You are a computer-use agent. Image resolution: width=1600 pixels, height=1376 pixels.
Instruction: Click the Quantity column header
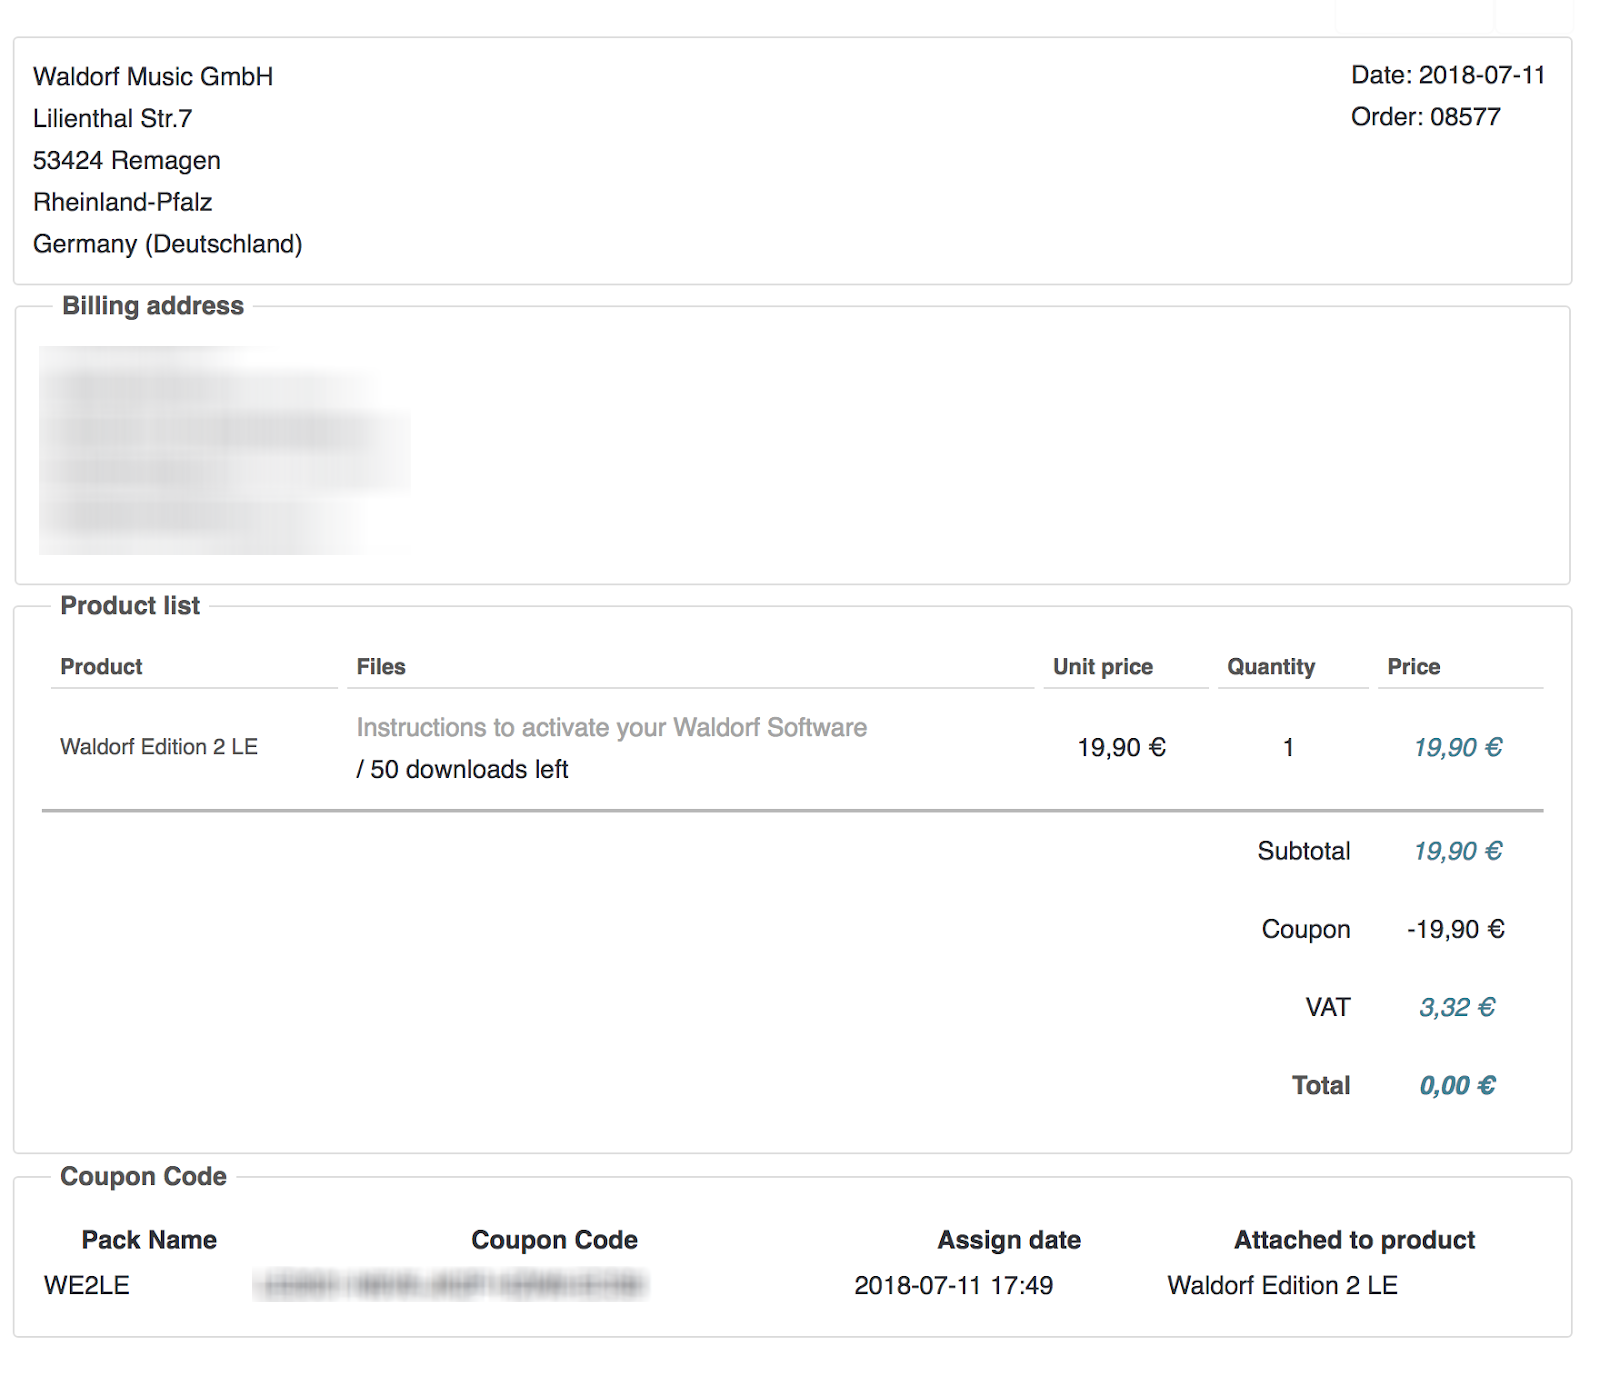point(1271,667)
